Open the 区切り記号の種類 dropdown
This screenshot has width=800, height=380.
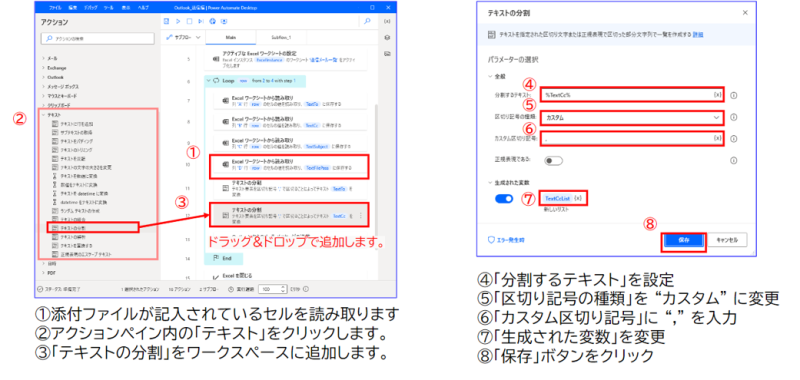click(x=632, y=117)
